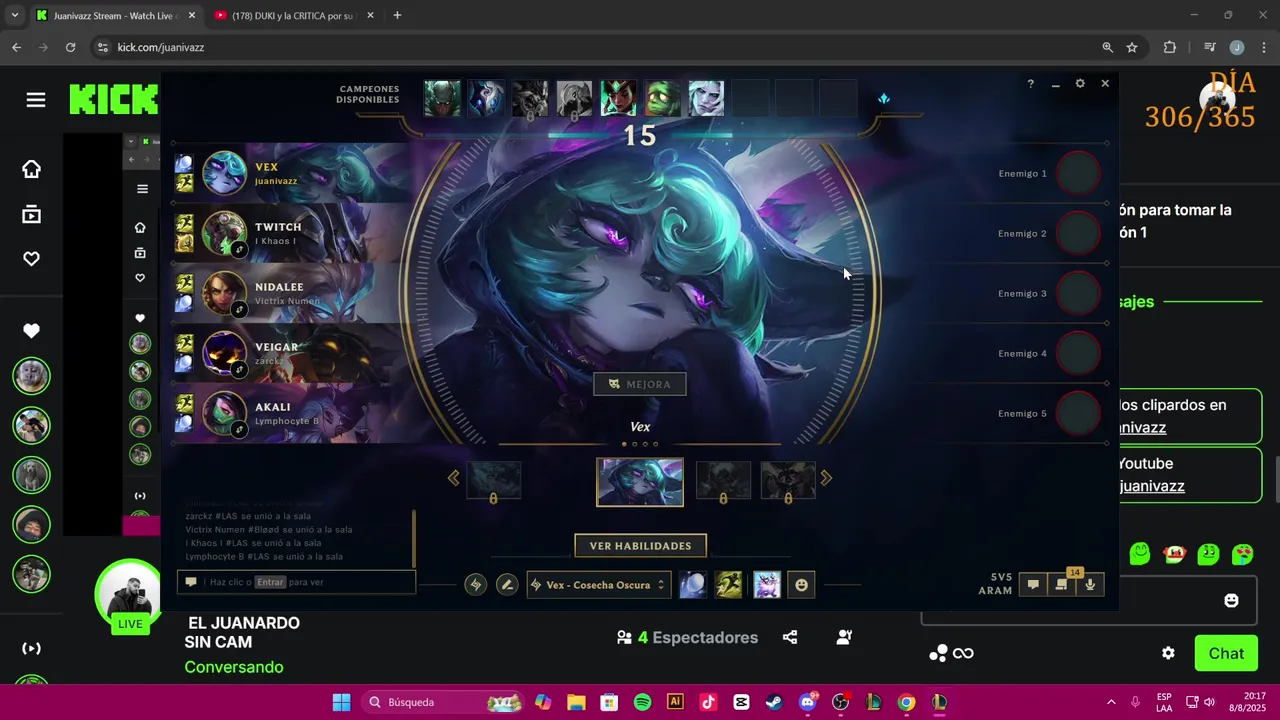Open Kick browse icon in sidebar
Screen dimensions: 1280x720
pos(32,214)
